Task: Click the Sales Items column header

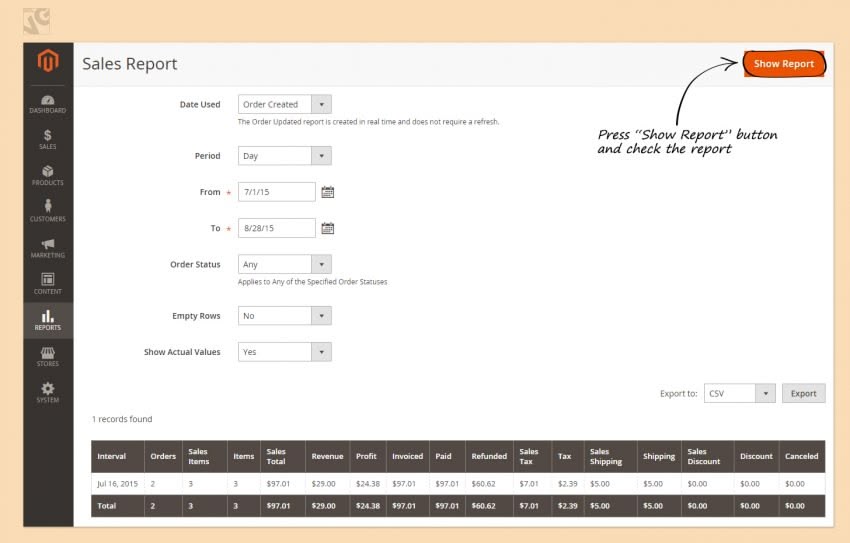Action: (204, 456)
